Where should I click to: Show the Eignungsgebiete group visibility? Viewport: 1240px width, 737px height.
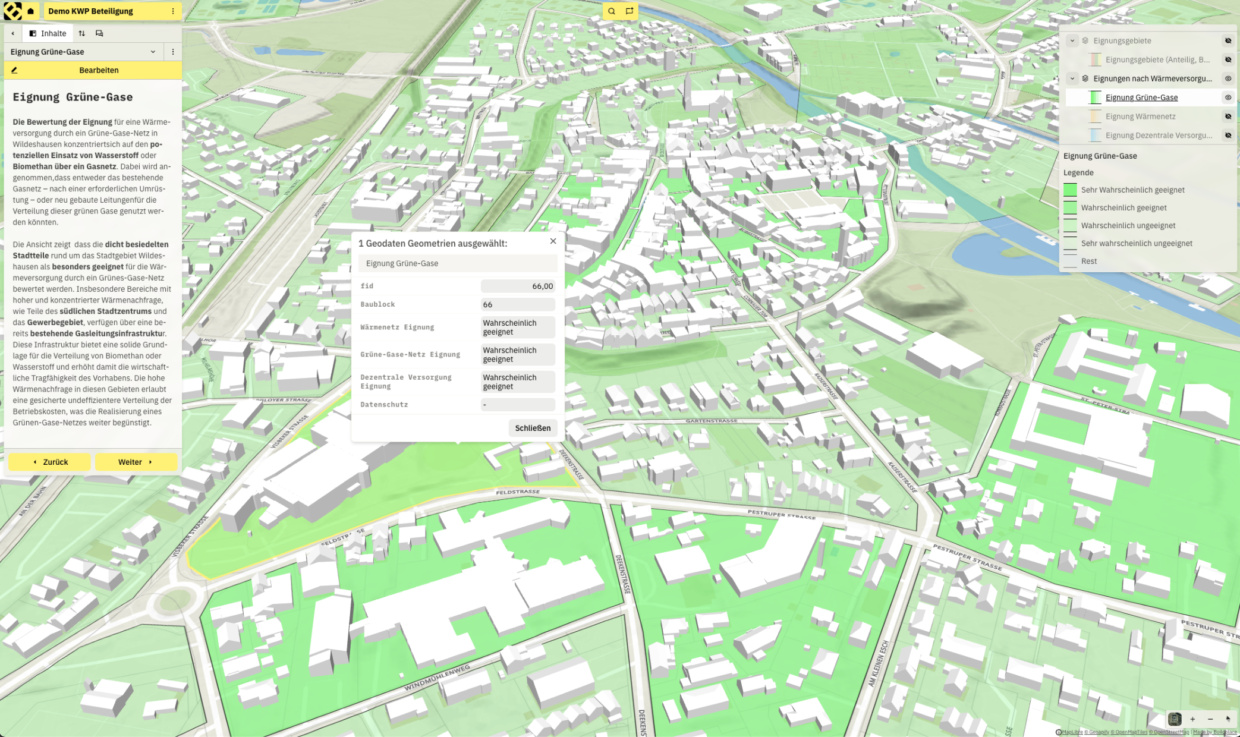point(1228,41)
